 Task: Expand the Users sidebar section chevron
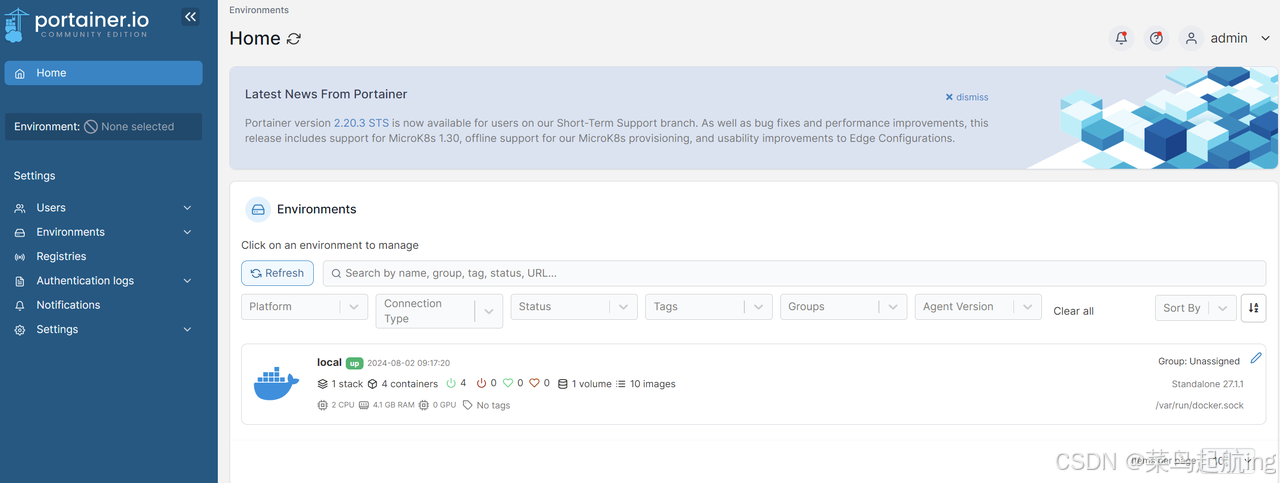point(187,208)
